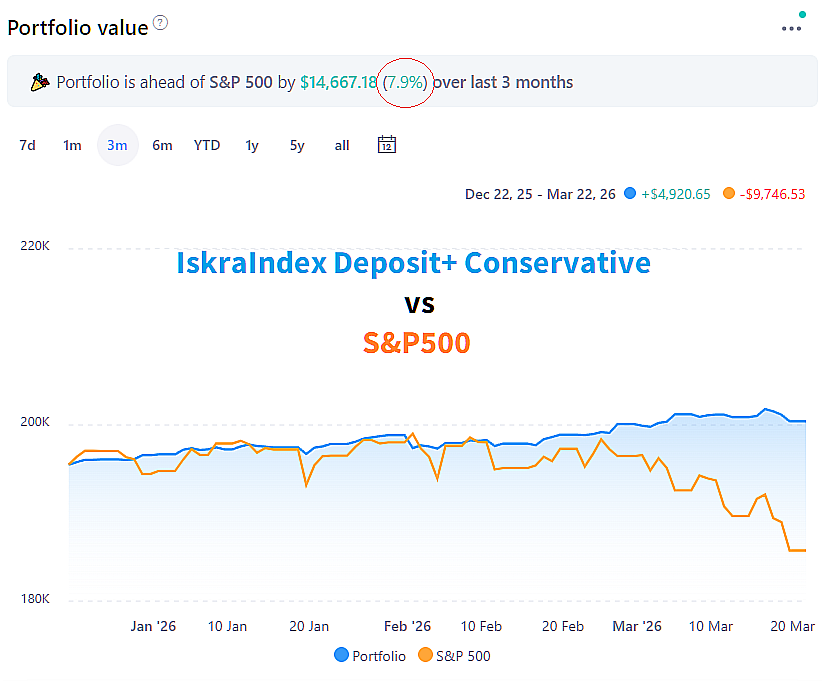Click the Dec 22 - Mar 22 date label
The image size is (835, 681).
click(x=540, y=194)
